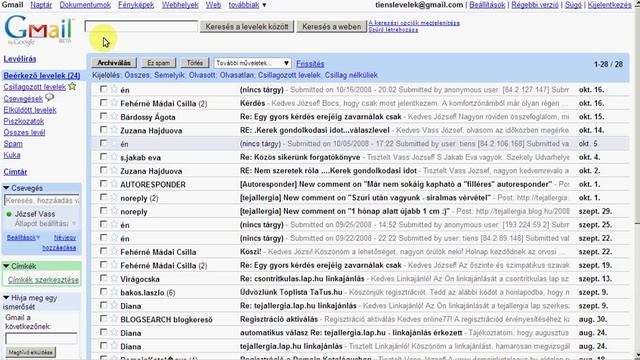640x360 pixels.
Task: Open the További műveletek dropdown
Action: click(x=253, y=63)
